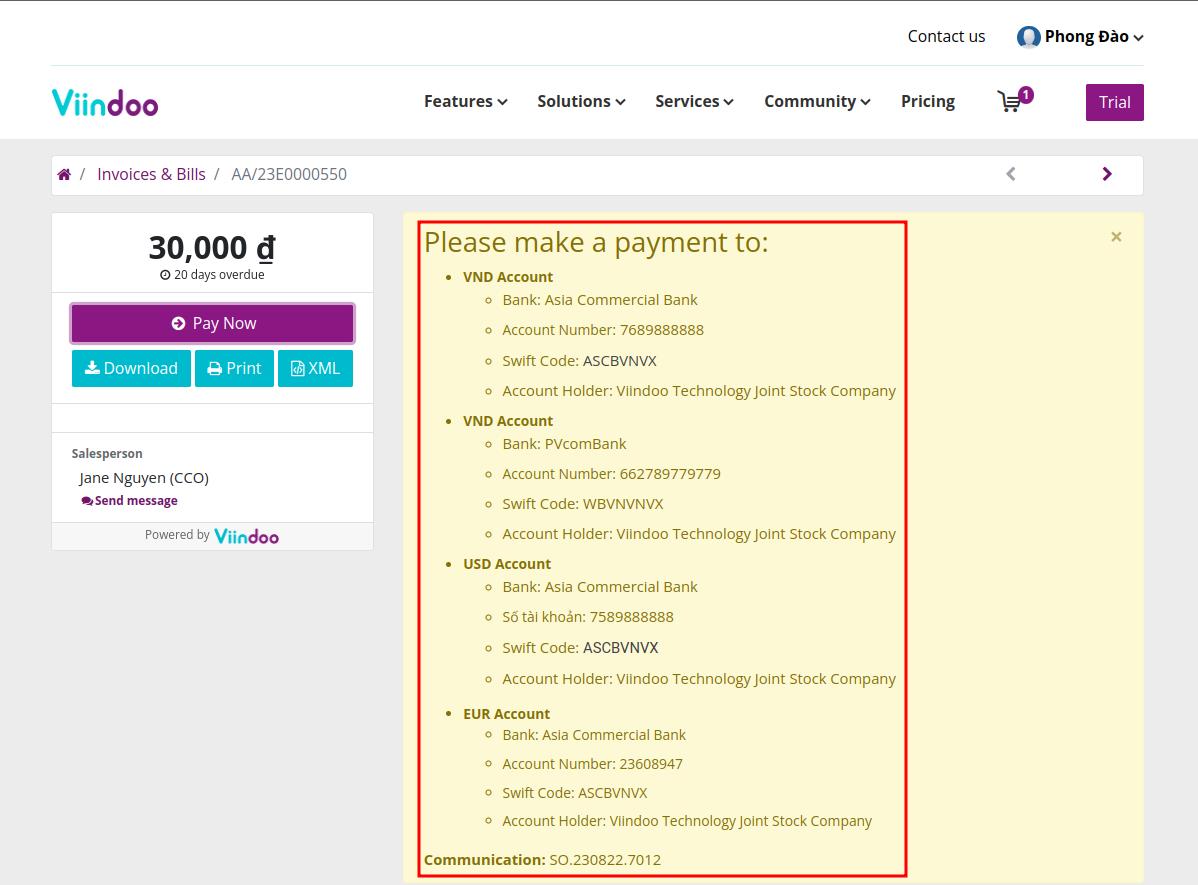Viewport: 1198px width, 885px height.
Task: Click Communication SO.230822.7012
Action: click(x=542, y=860)
